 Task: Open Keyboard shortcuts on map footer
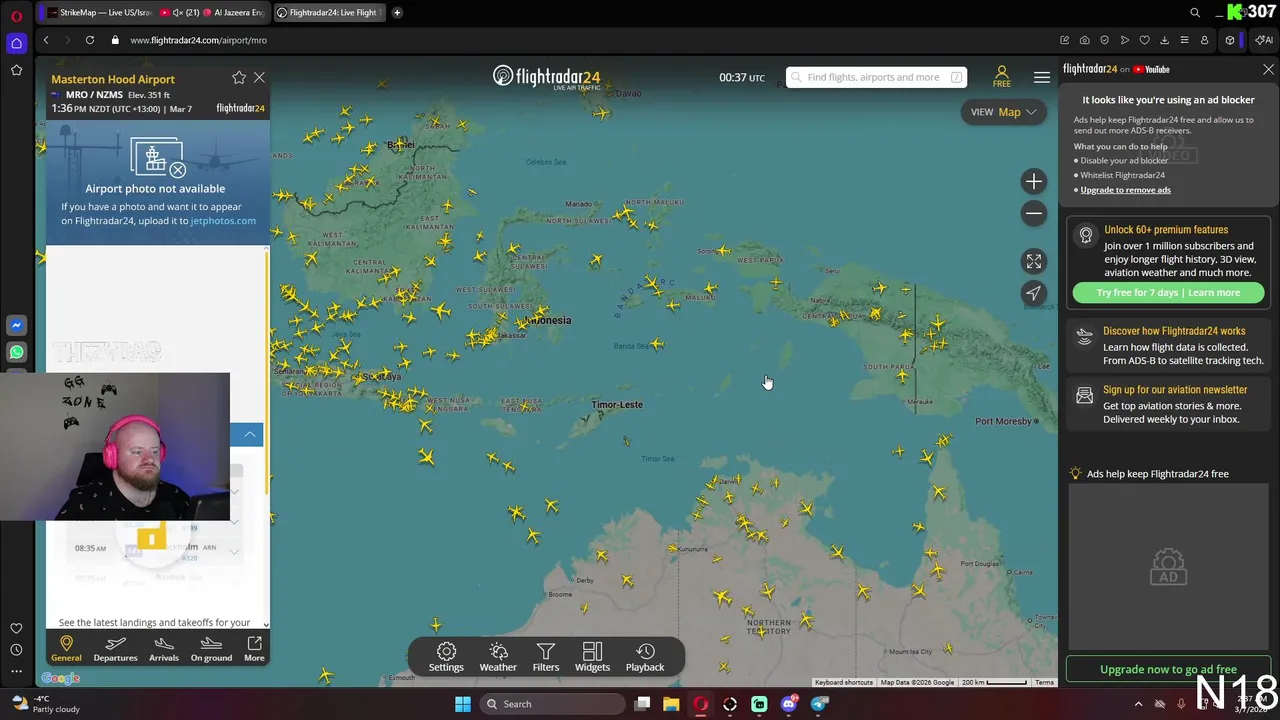[x=844, y=682]
